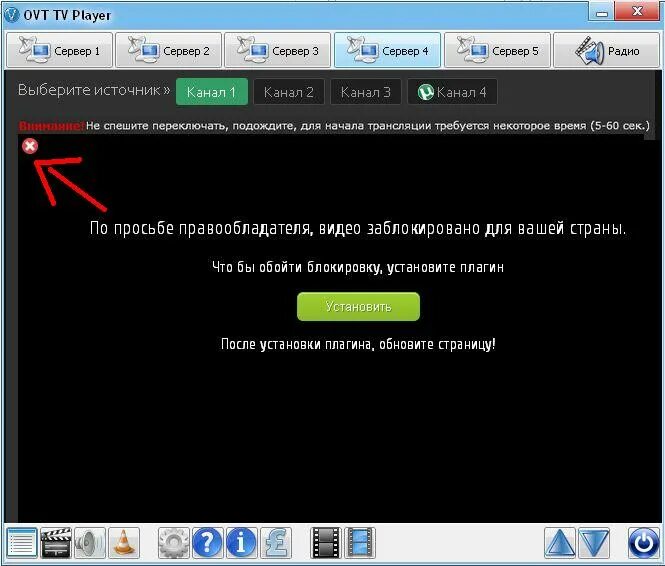Click the blue power button icon
The height and width of the screenshot is (566, 665).
click(643, 542)
